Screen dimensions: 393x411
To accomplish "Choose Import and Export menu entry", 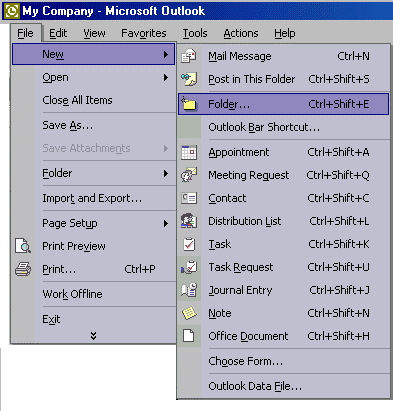I will [x=93, y=198].
